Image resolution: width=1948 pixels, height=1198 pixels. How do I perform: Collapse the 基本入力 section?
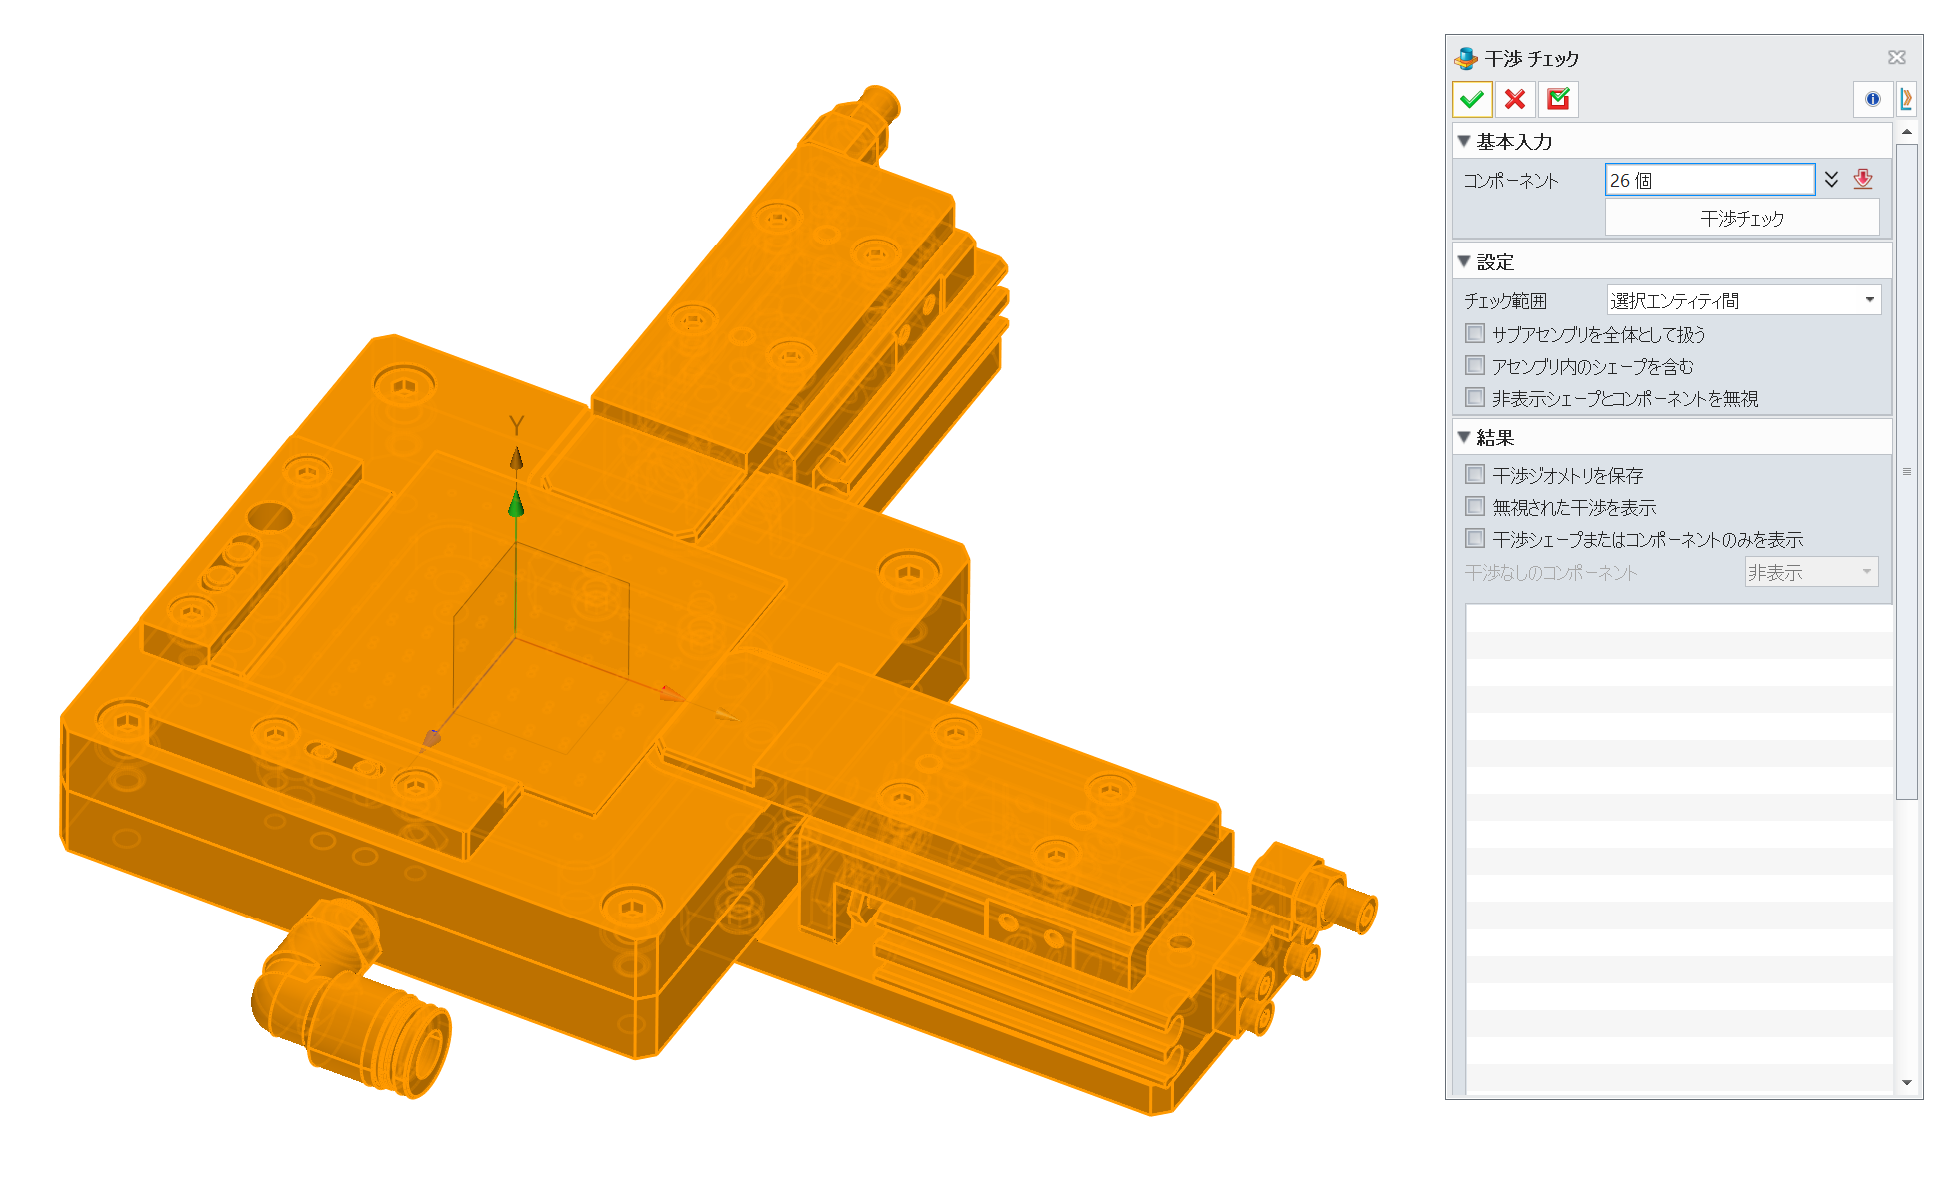point(1464,141)
